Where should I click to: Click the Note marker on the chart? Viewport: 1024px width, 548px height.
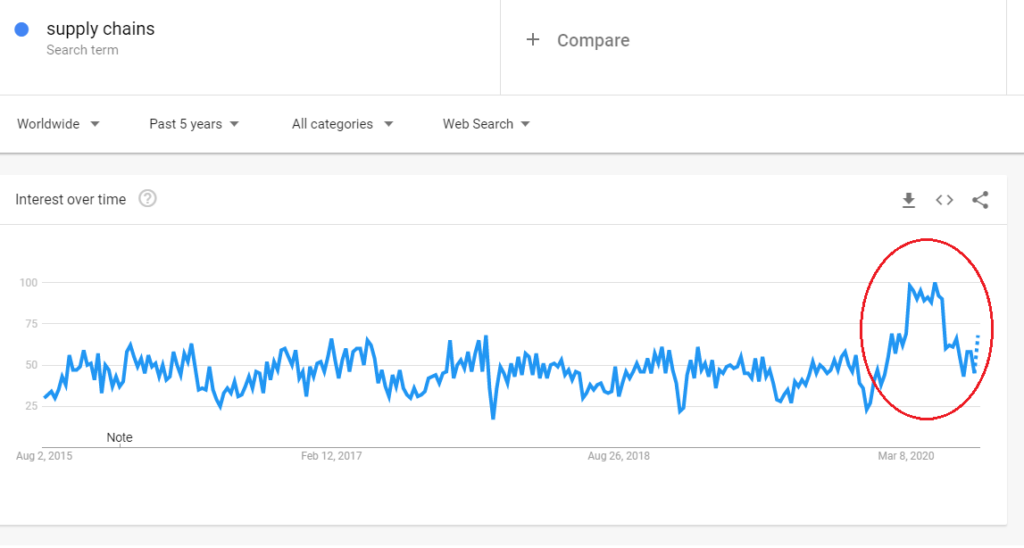(120, 438)
